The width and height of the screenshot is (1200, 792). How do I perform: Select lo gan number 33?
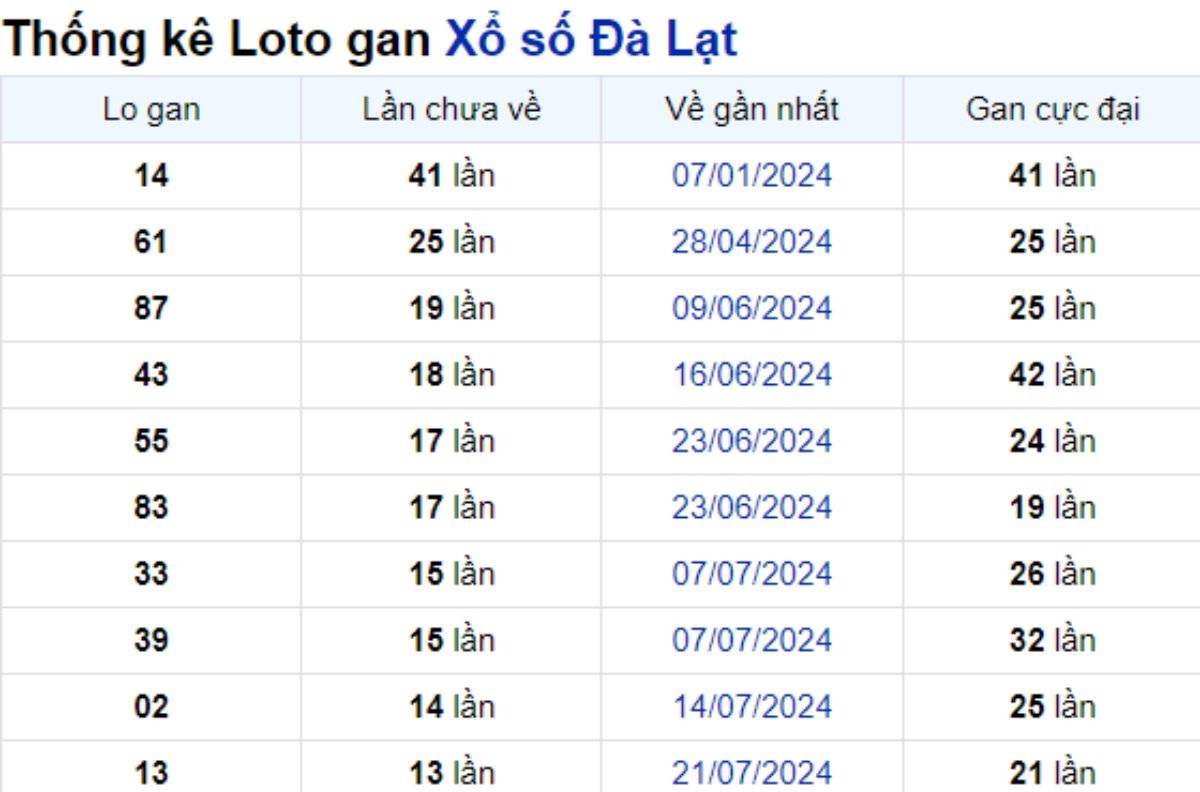pyautogui.click(x=151, y=574)
